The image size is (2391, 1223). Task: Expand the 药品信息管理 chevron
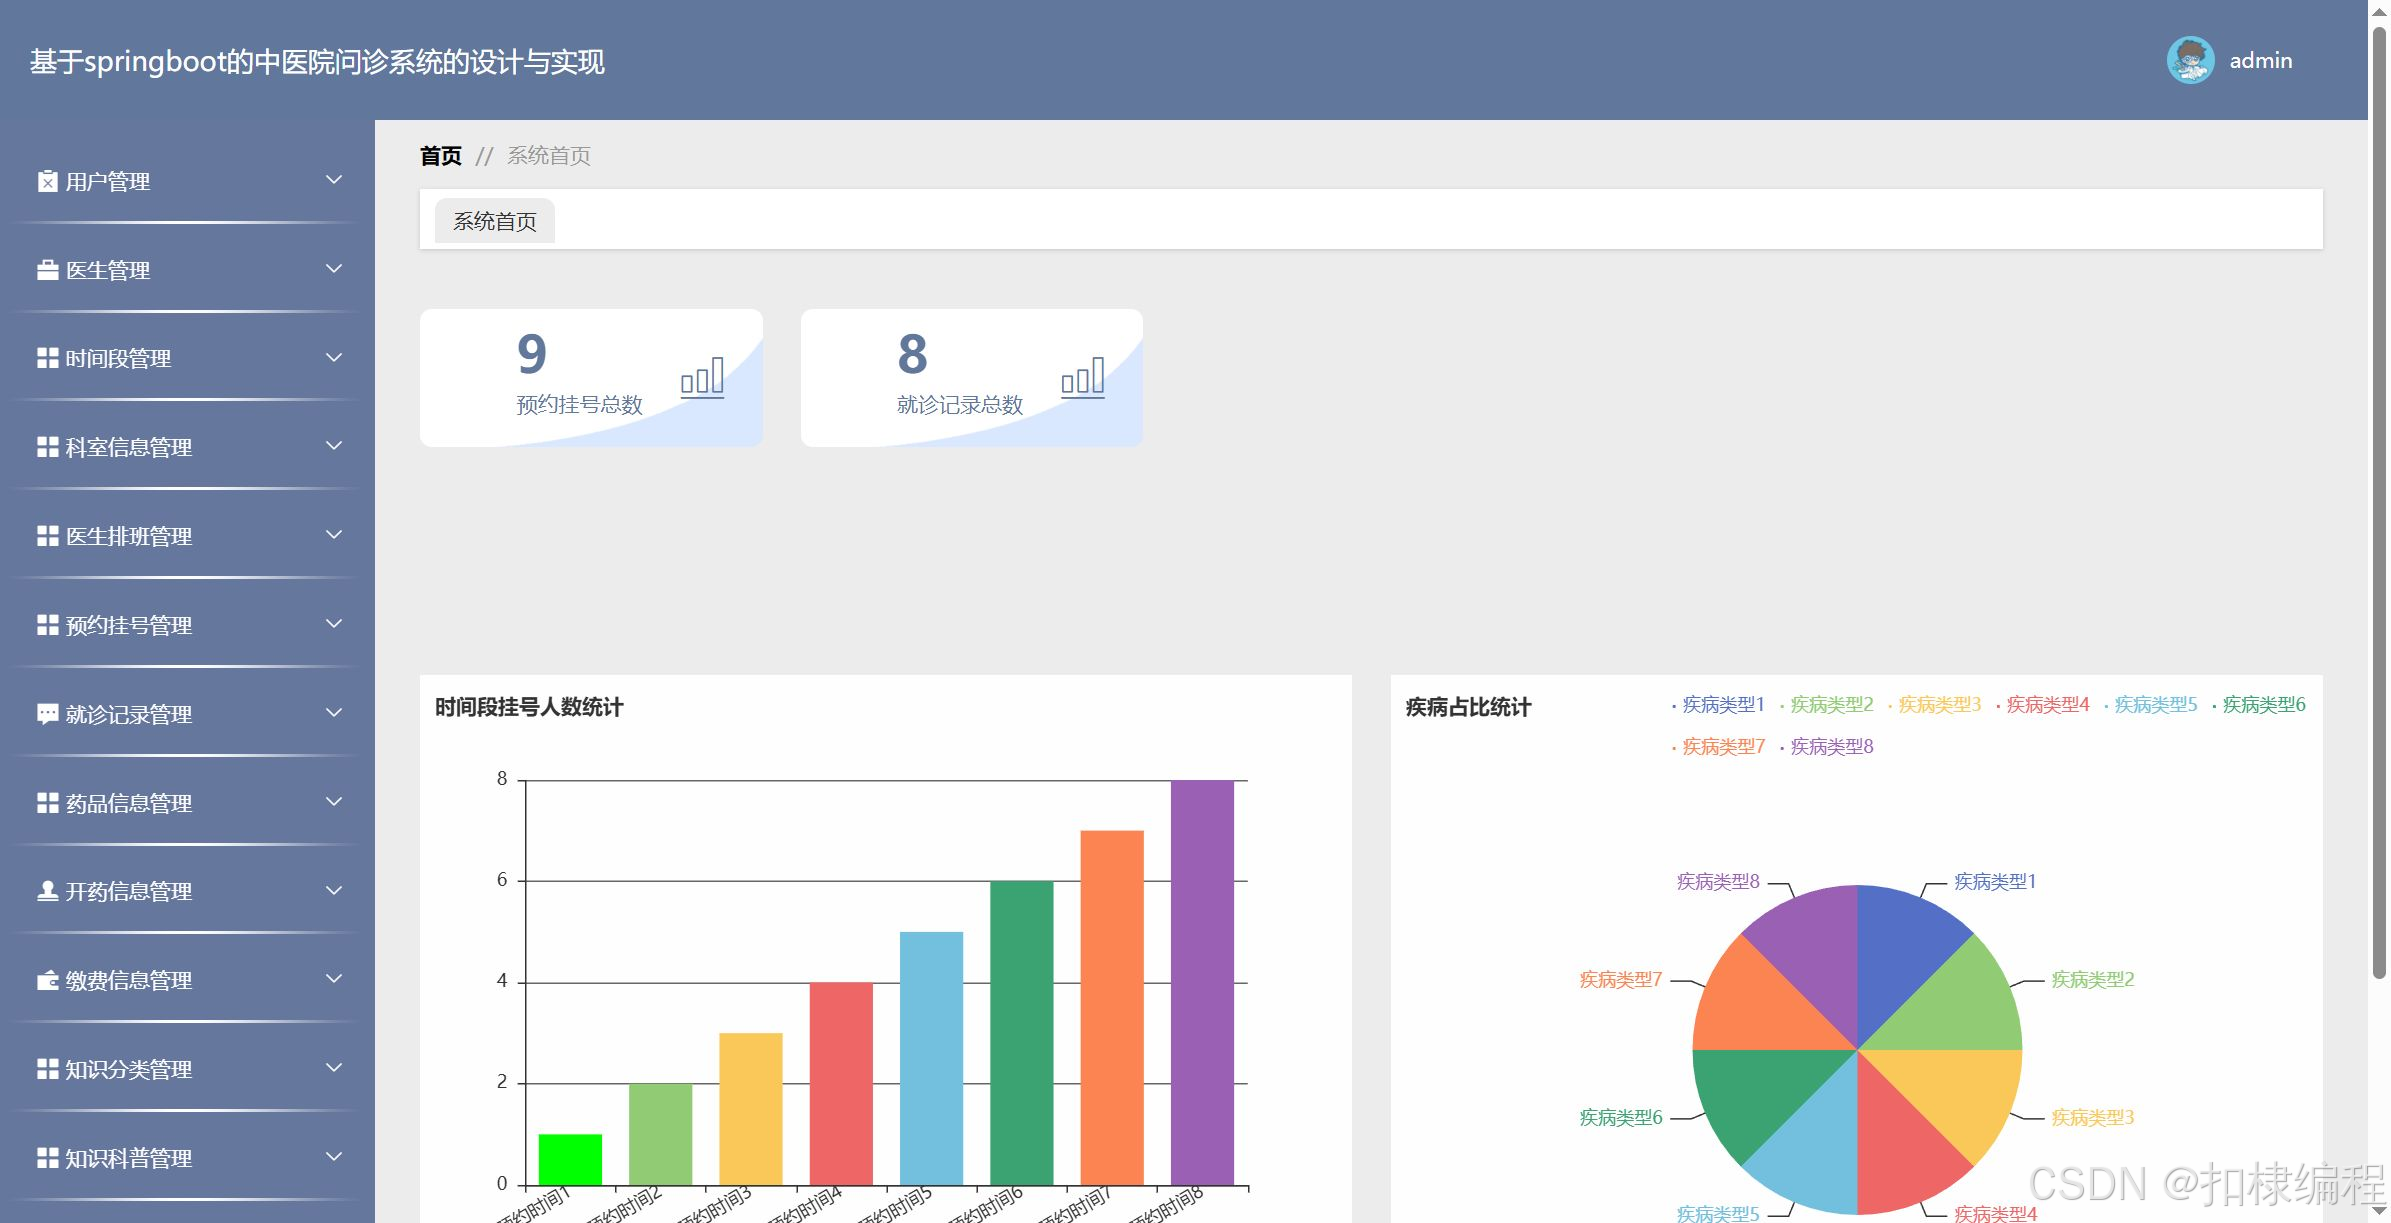[x=334, y=802]
